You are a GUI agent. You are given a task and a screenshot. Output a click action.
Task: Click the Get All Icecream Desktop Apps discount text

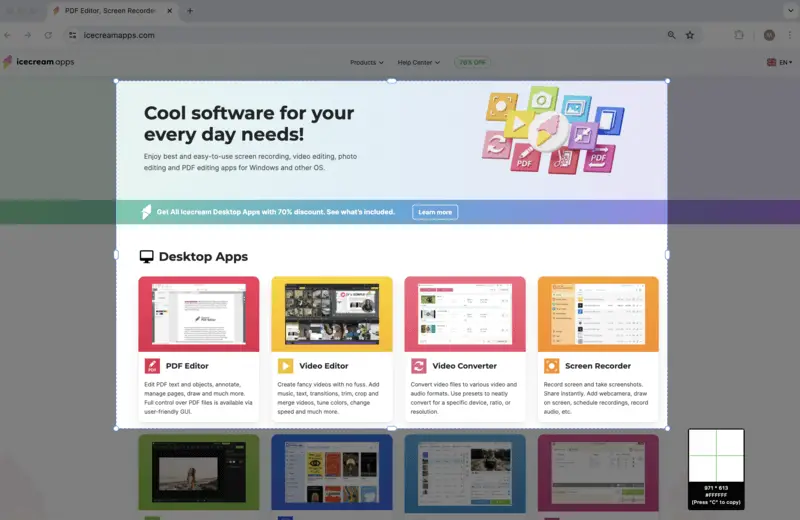[276, 212]
